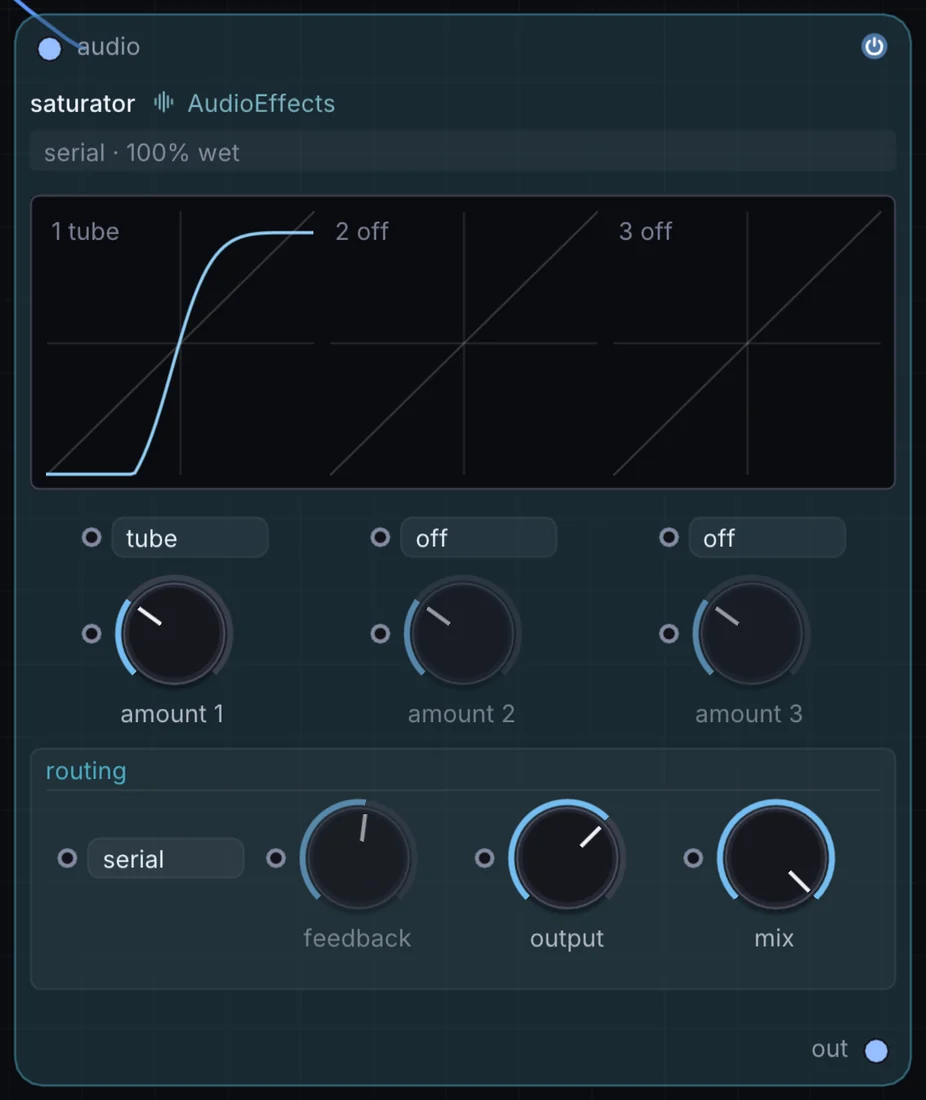
Task: Open the AudioEffects category link
Action: (x=261, y=103)
